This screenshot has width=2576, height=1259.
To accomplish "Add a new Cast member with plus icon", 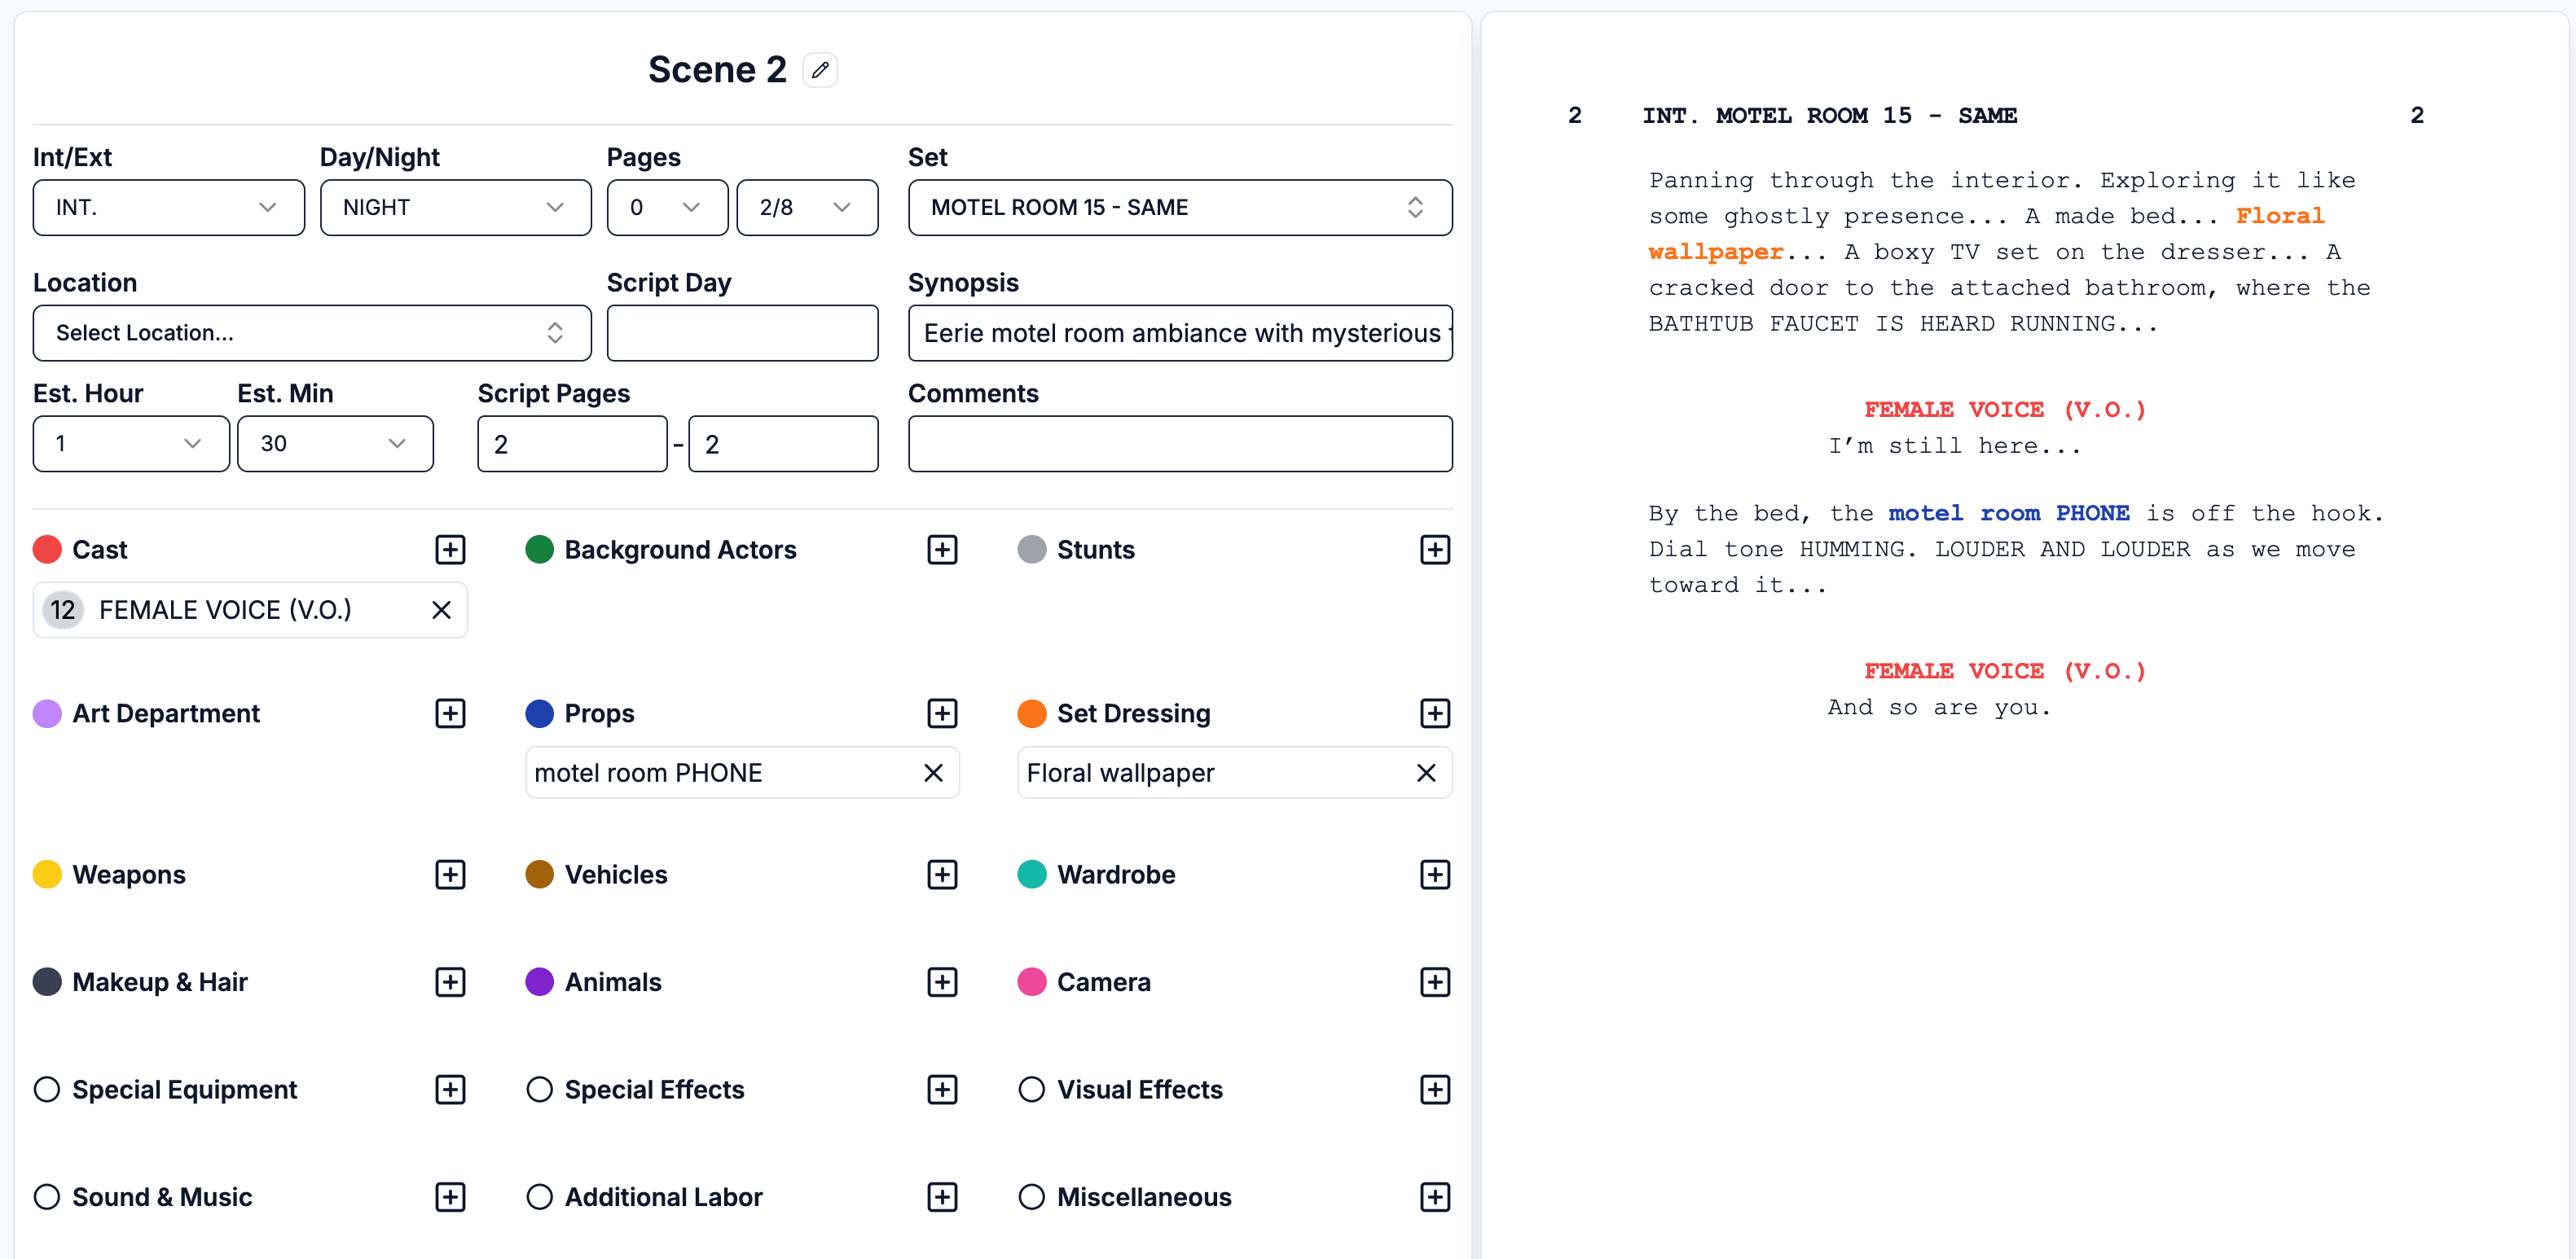I will [451, 549].
